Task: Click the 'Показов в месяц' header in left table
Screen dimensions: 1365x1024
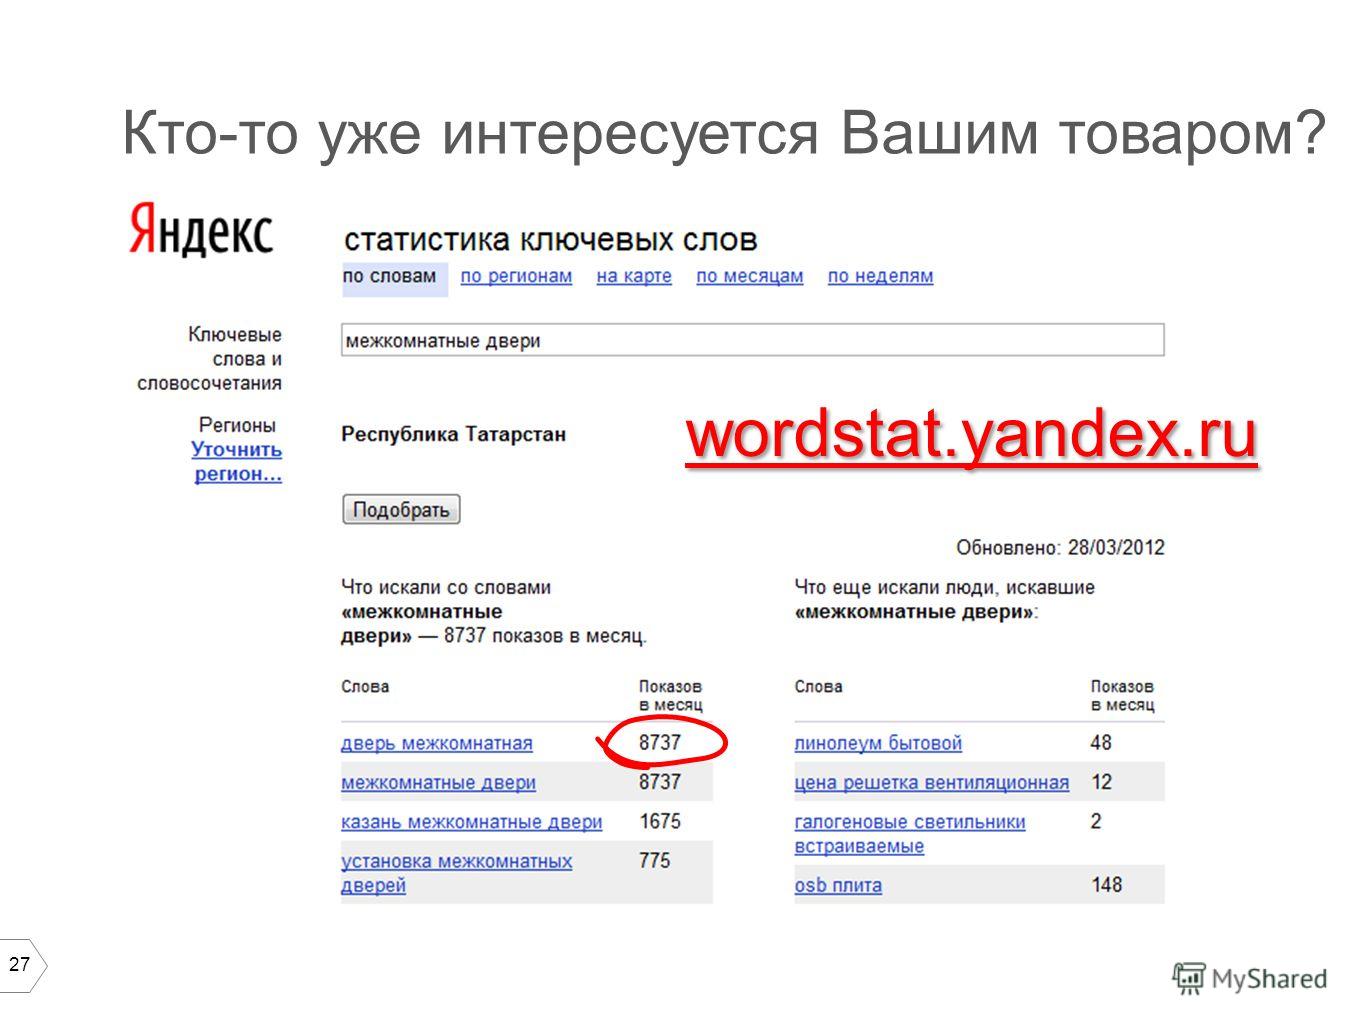Action: (x=671, y=696)
